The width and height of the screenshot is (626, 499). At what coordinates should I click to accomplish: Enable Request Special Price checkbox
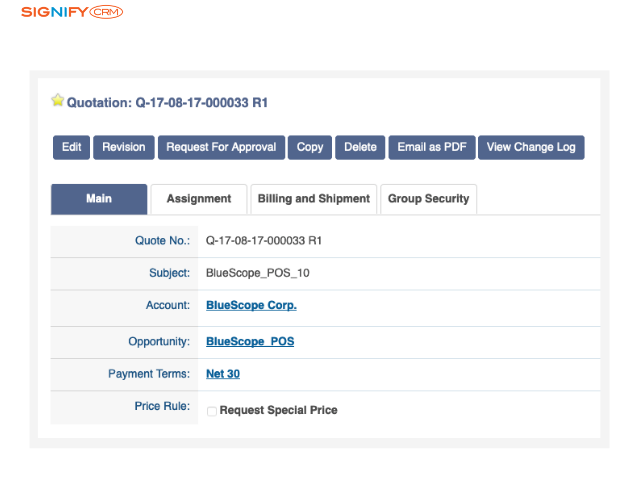click(212, 411)
